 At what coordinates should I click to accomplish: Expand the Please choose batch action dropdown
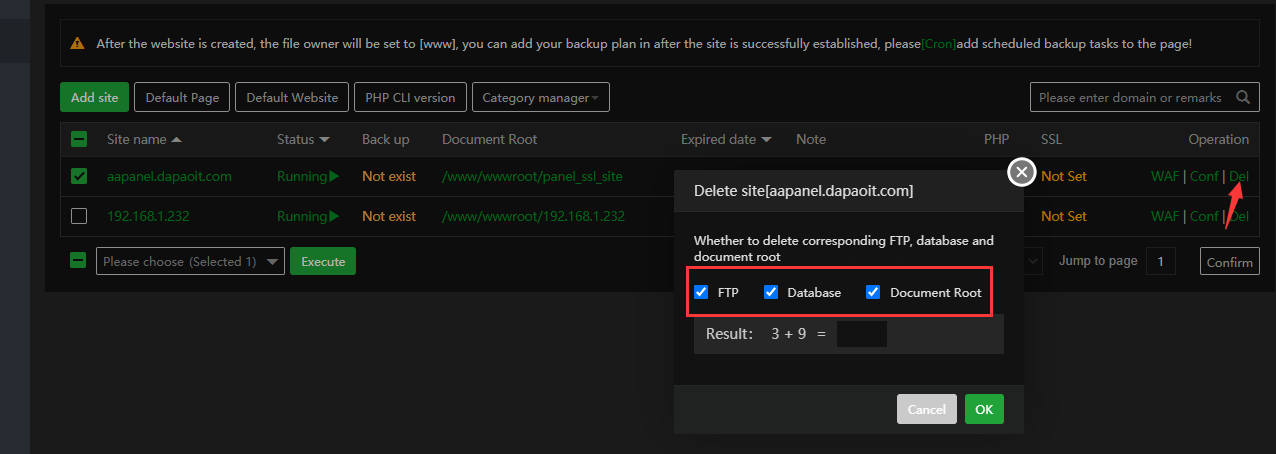190,262
